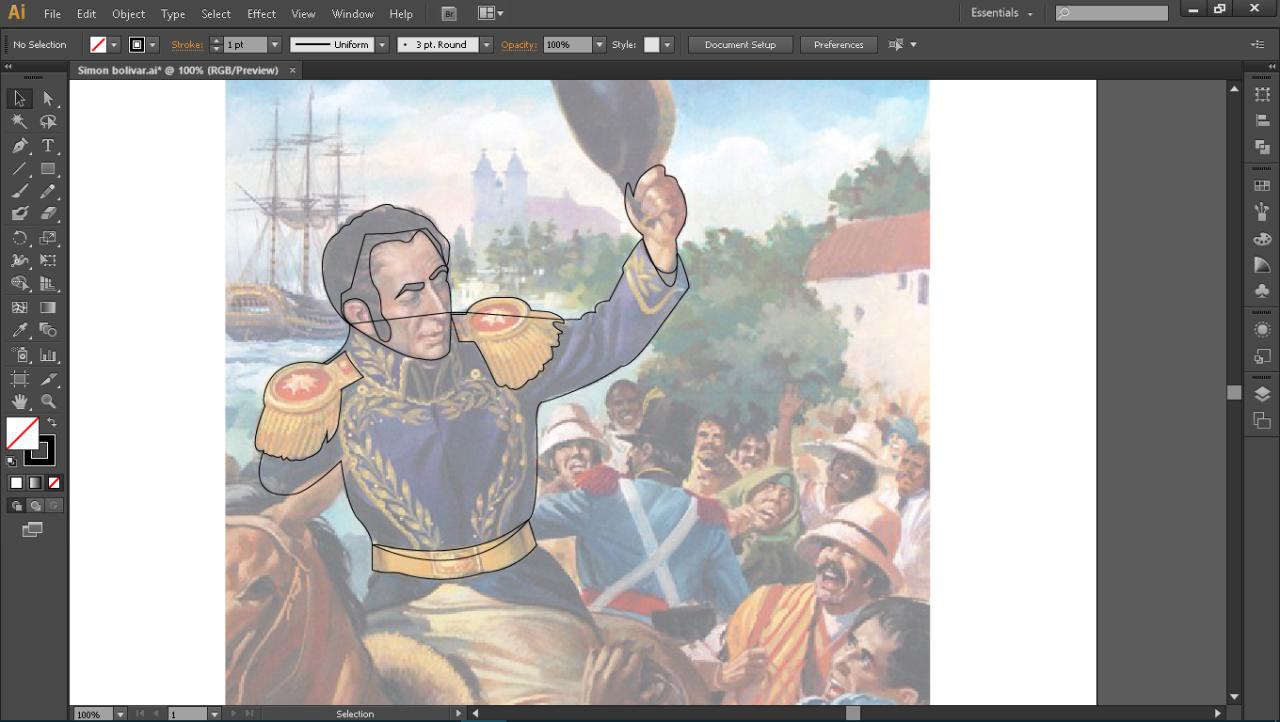
Task: Select the Scale tool
Action: click(48, 238)
